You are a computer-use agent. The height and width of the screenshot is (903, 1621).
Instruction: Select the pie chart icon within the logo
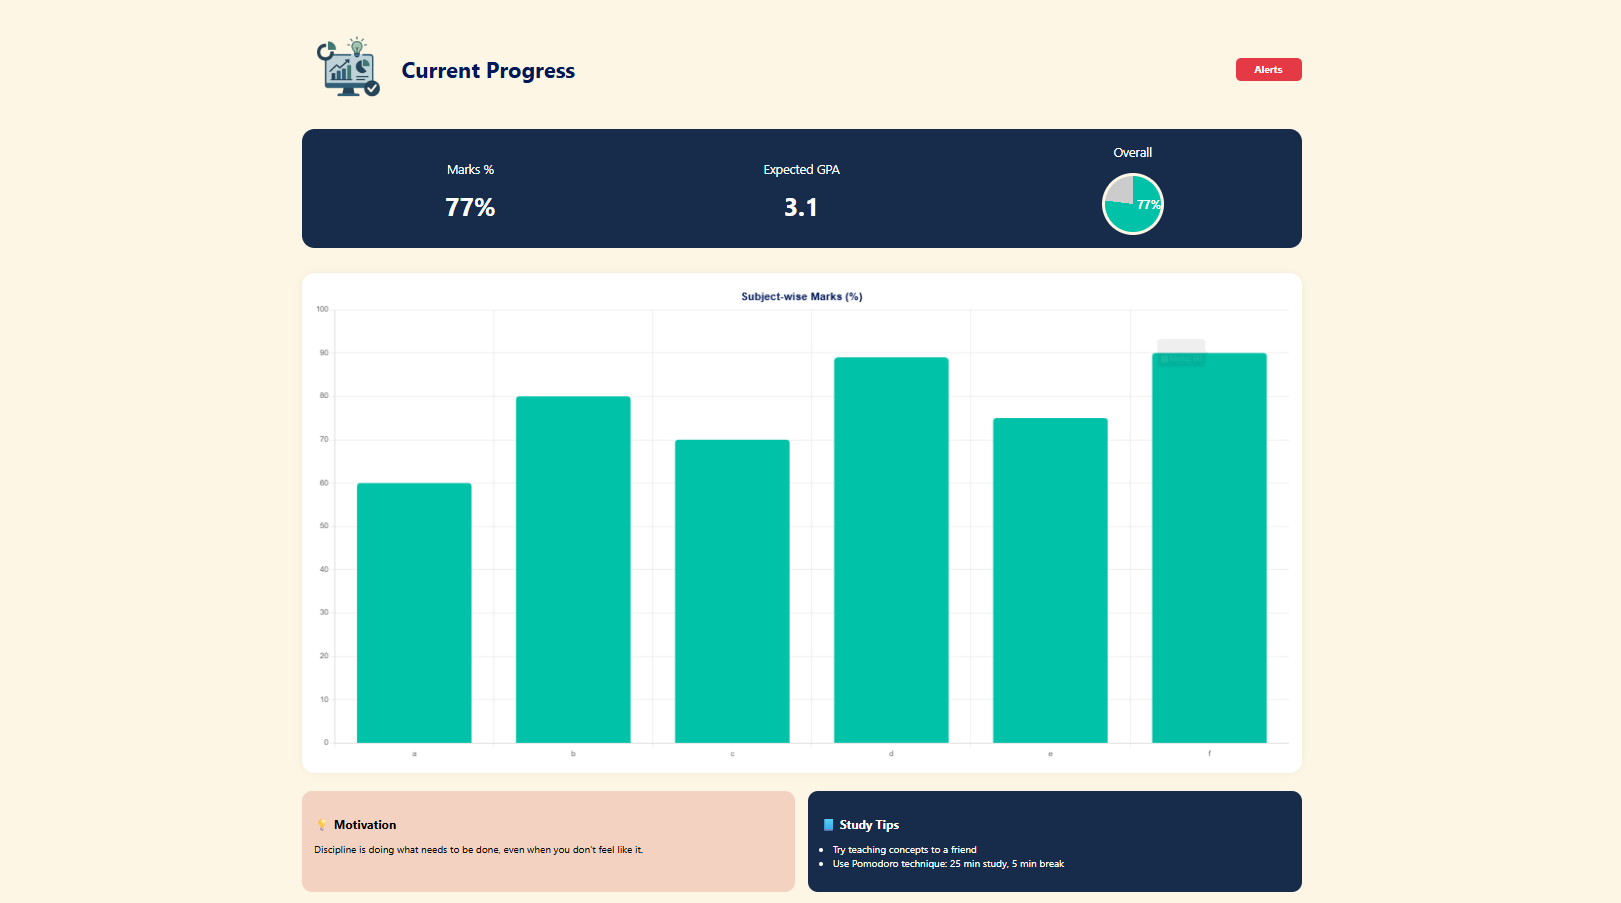(x=363, y=67)
